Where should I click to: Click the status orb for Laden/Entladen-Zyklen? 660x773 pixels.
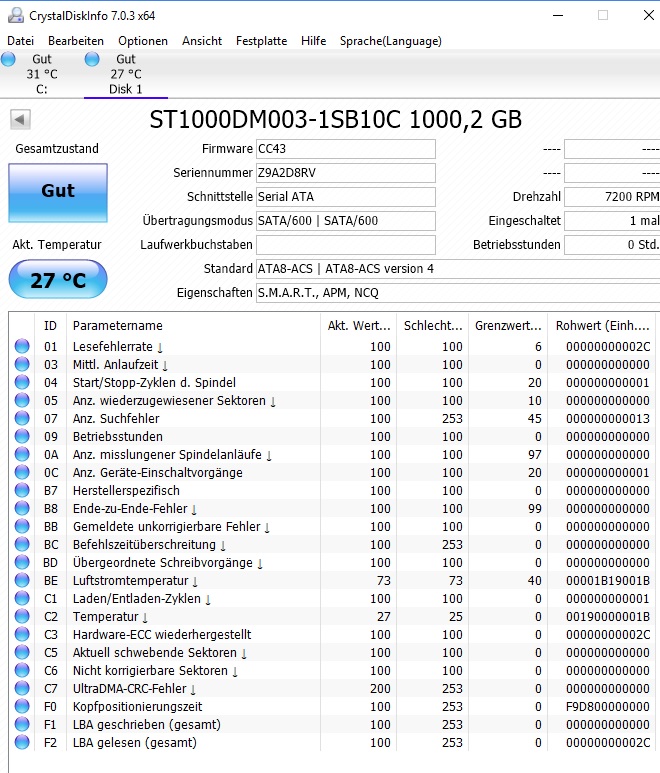(x=22, y=598)
